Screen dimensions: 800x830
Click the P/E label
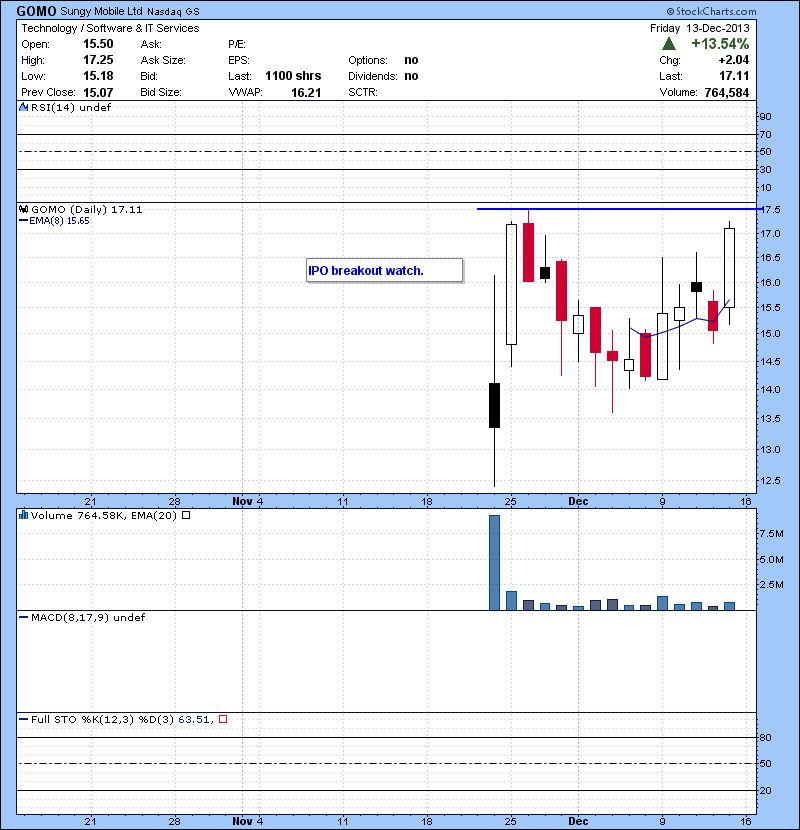click(237, 44)
